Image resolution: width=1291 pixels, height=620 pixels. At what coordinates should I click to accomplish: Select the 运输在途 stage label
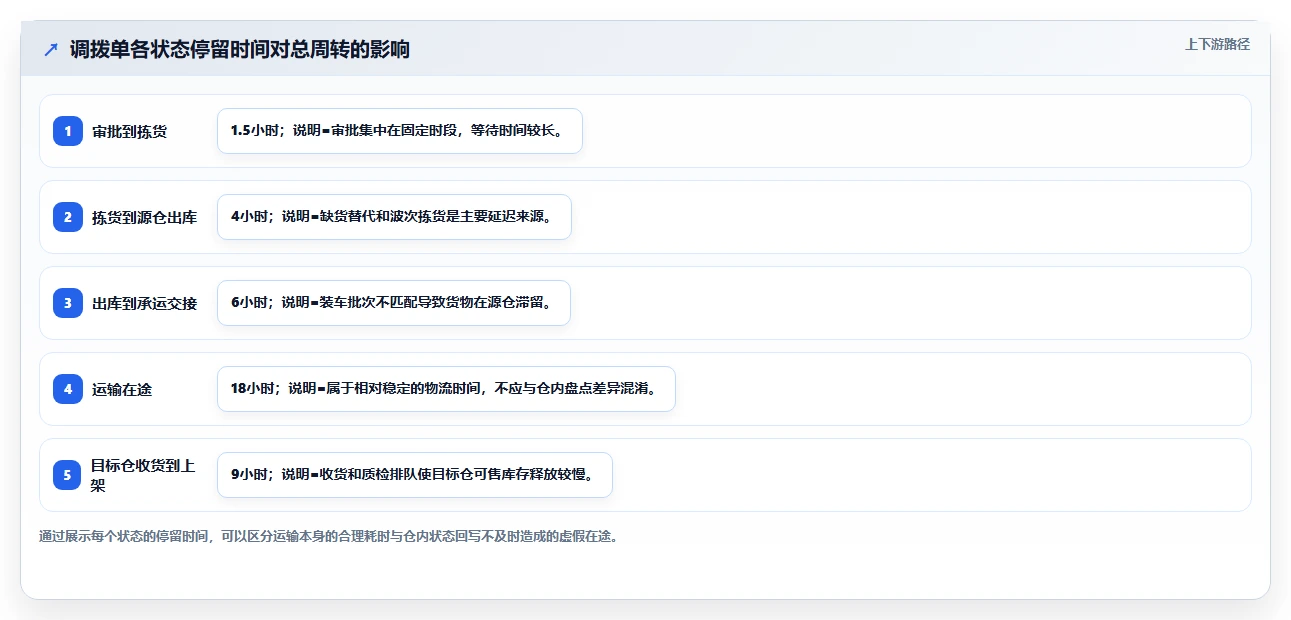122,389
